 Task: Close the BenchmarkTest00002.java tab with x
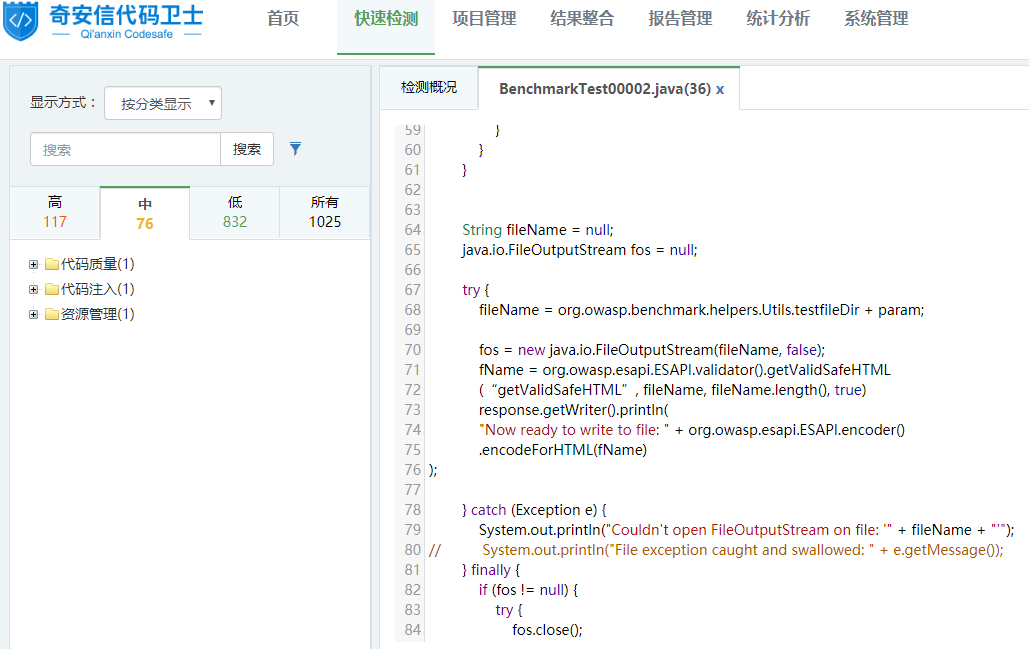(x=720, y=89)
